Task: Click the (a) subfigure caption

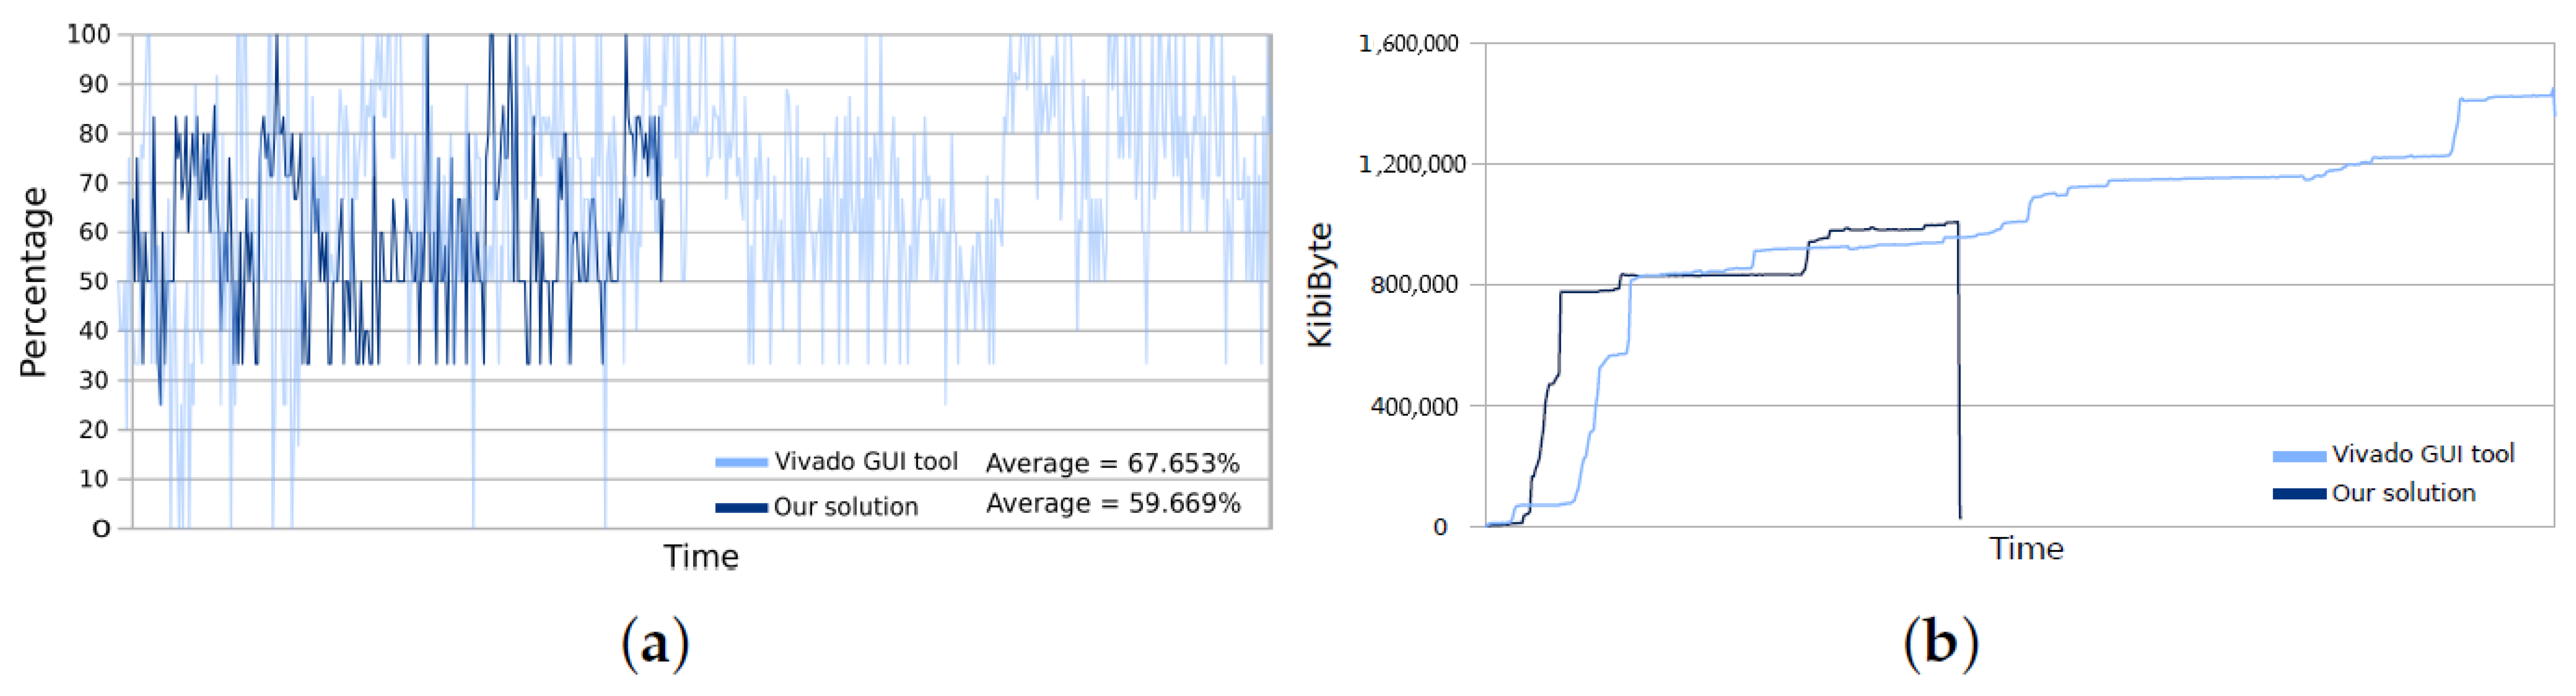Action: click(x=655, y=643)
